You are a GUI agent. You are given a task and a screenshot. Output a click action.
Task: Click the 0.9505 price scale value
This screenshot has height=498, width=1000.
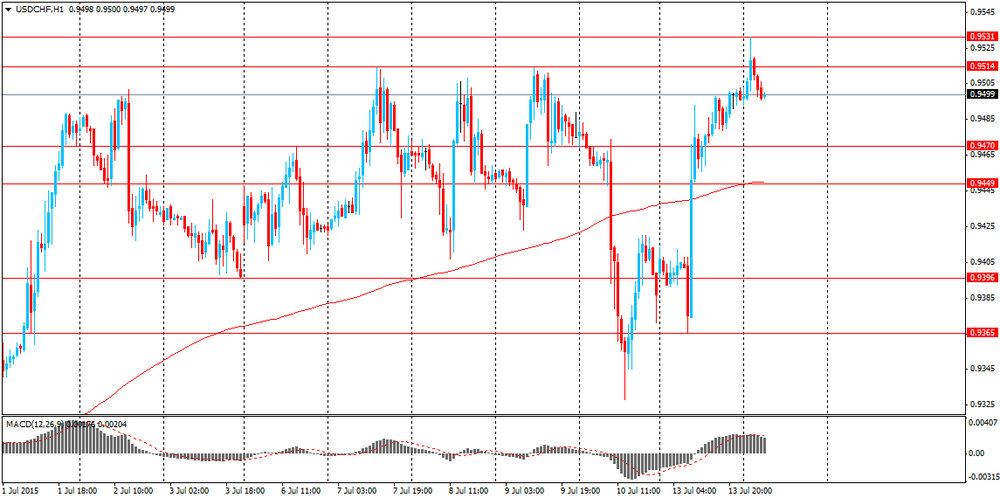(x=980, y=83)
